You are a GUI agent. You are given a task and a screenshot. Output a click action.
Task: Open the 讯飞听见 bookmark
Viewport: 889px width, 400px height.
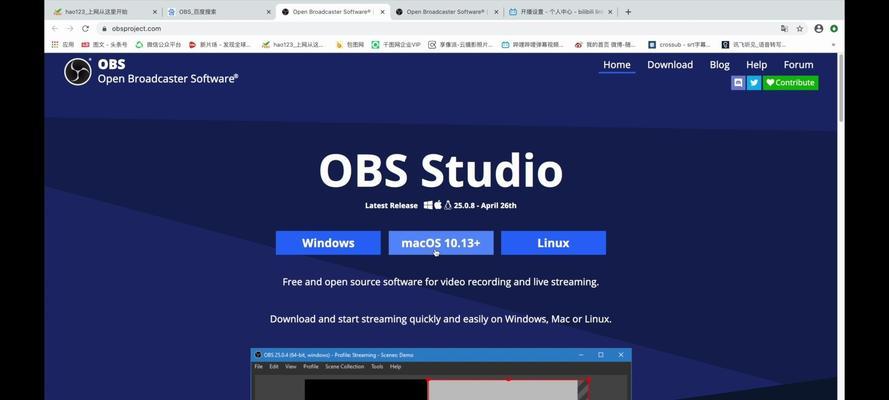click(x=753, y=44)
